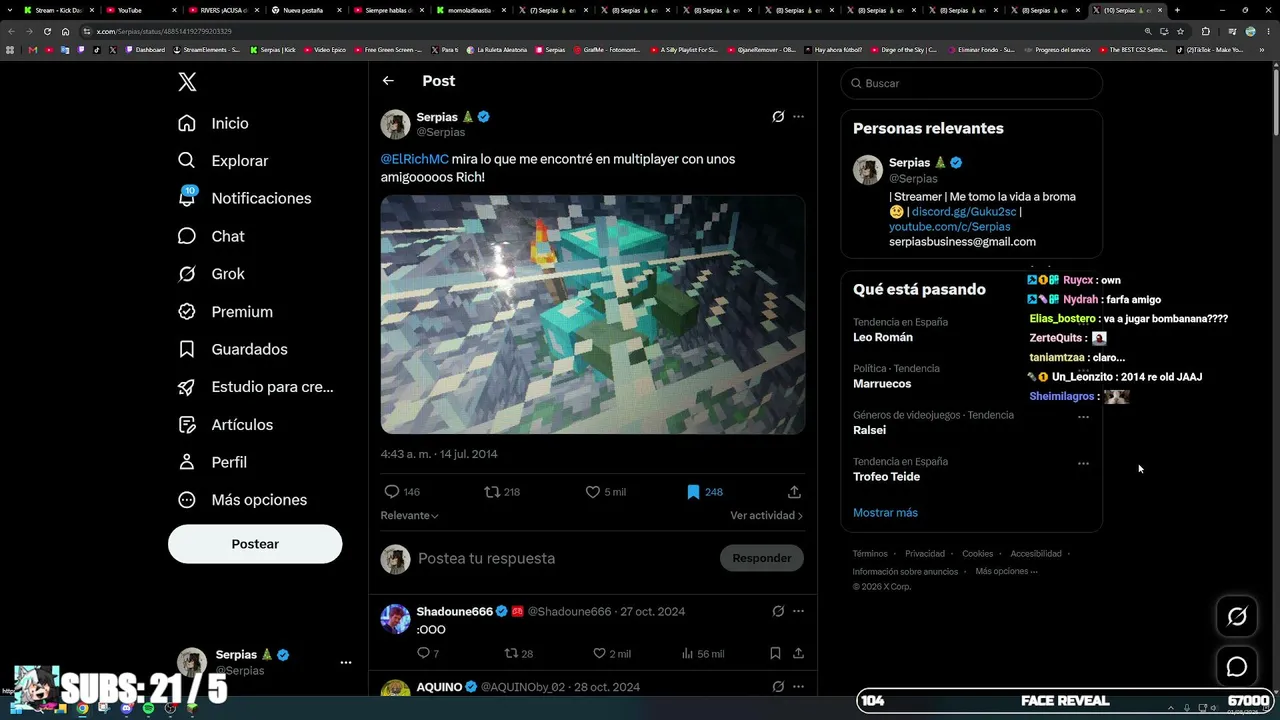Open the discord.gg/Guku2sc link
This screenshot has width=1280, height=720.
tap(964, 212)
